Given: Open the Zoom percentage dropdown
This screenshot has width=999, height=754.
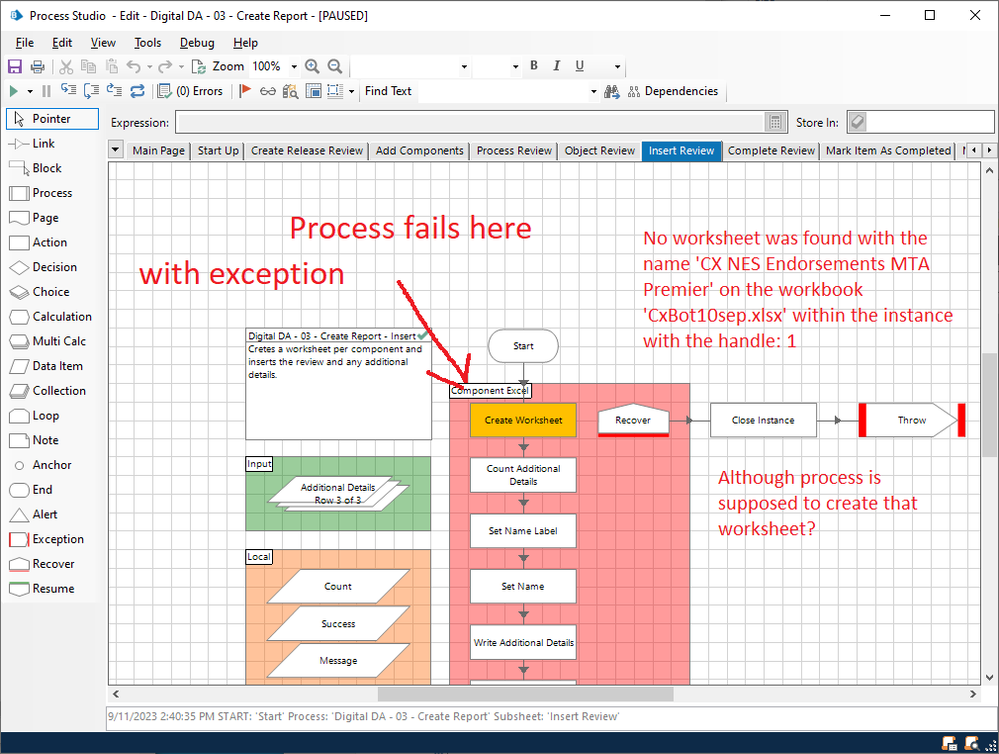Looking at the screenshot, I should click(294, 67).
